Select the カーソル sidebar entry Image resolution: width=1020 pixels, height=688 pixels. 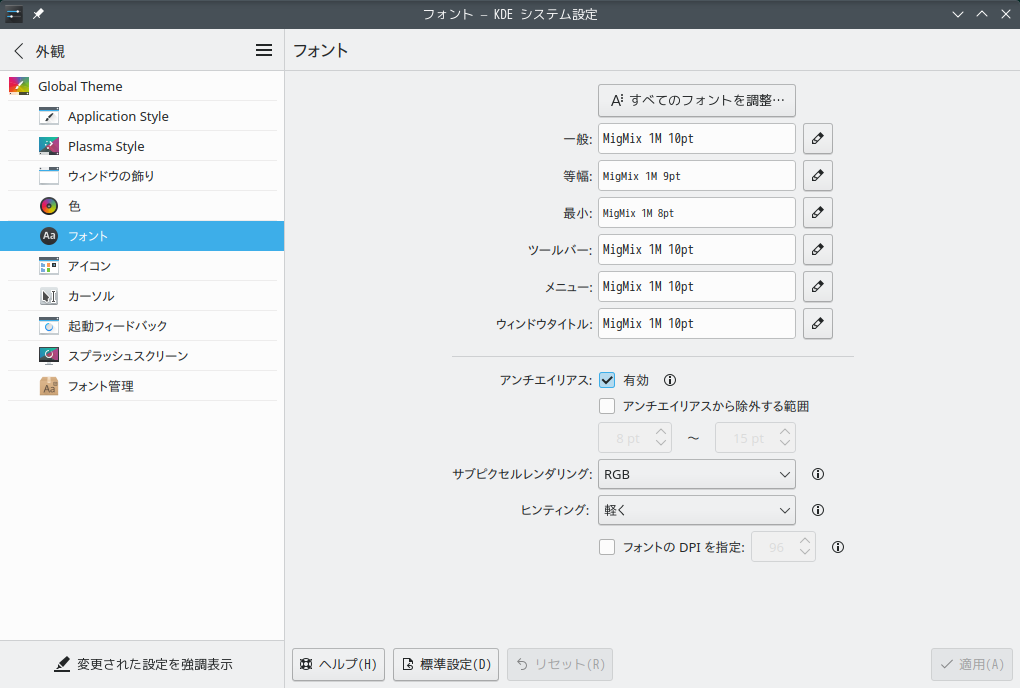click(x=142, y=296)
